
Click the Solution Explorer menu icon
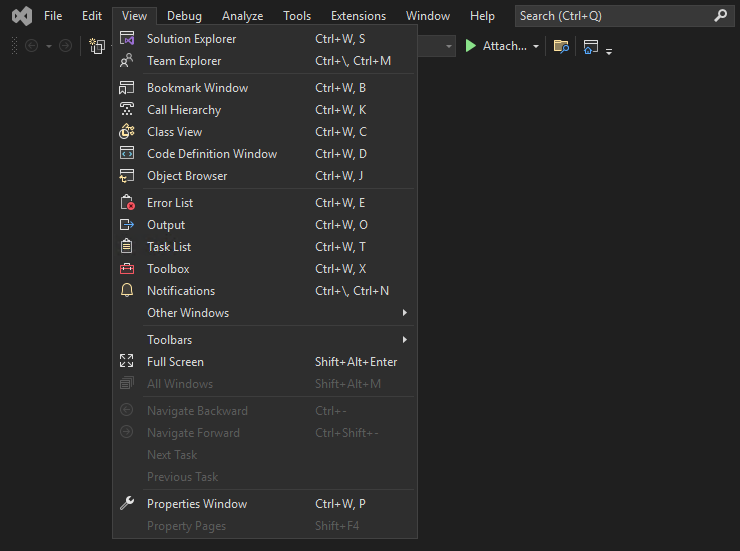(127, 38)
